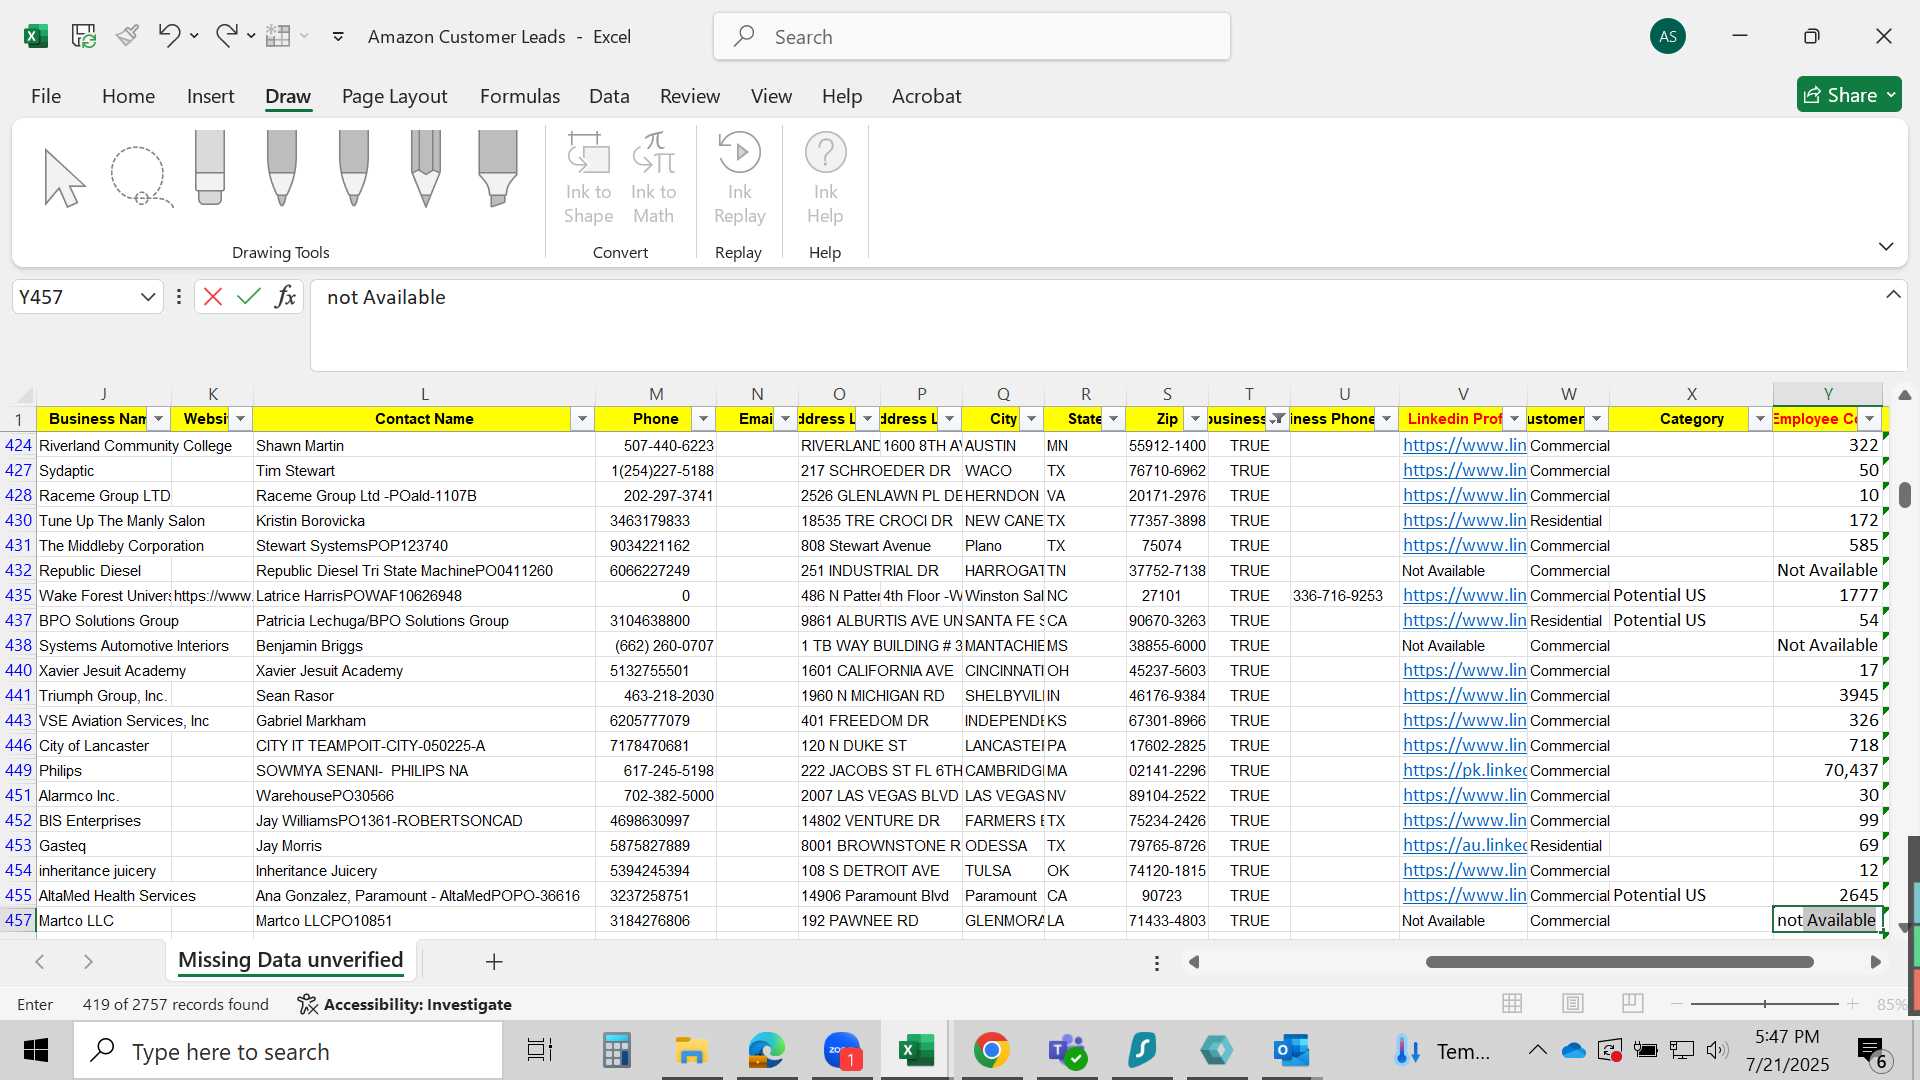This screenshot has height=1080, width=1920.
Task: Open the active business column filter button
Action: [1278, 419]
